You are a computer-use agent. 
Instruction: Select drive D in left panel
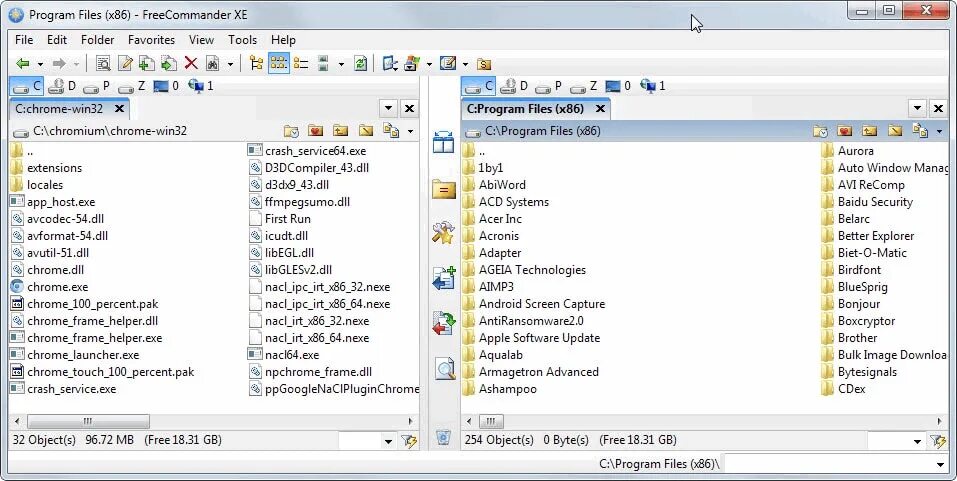62,86
